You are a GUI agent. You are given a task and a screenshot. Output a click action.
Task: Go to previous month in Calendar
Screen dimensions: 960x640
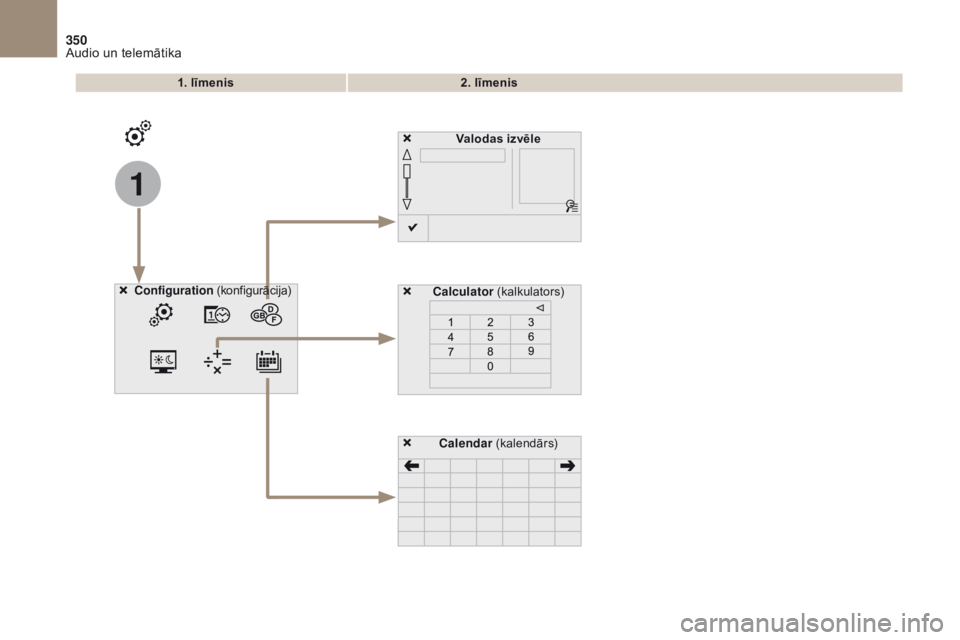click(411, 466)
